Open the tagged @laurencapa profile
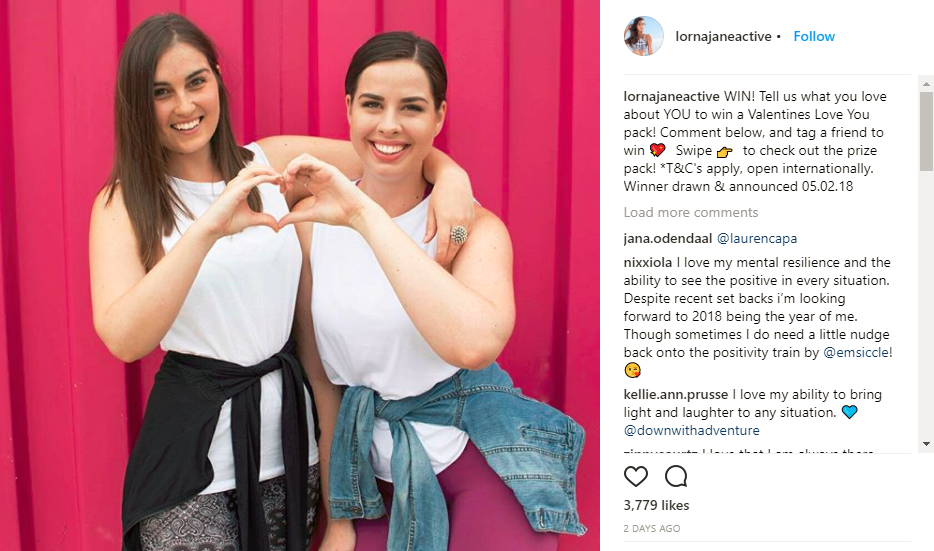Viewport: 934px width, 551px height. click(x=756, y=238)
